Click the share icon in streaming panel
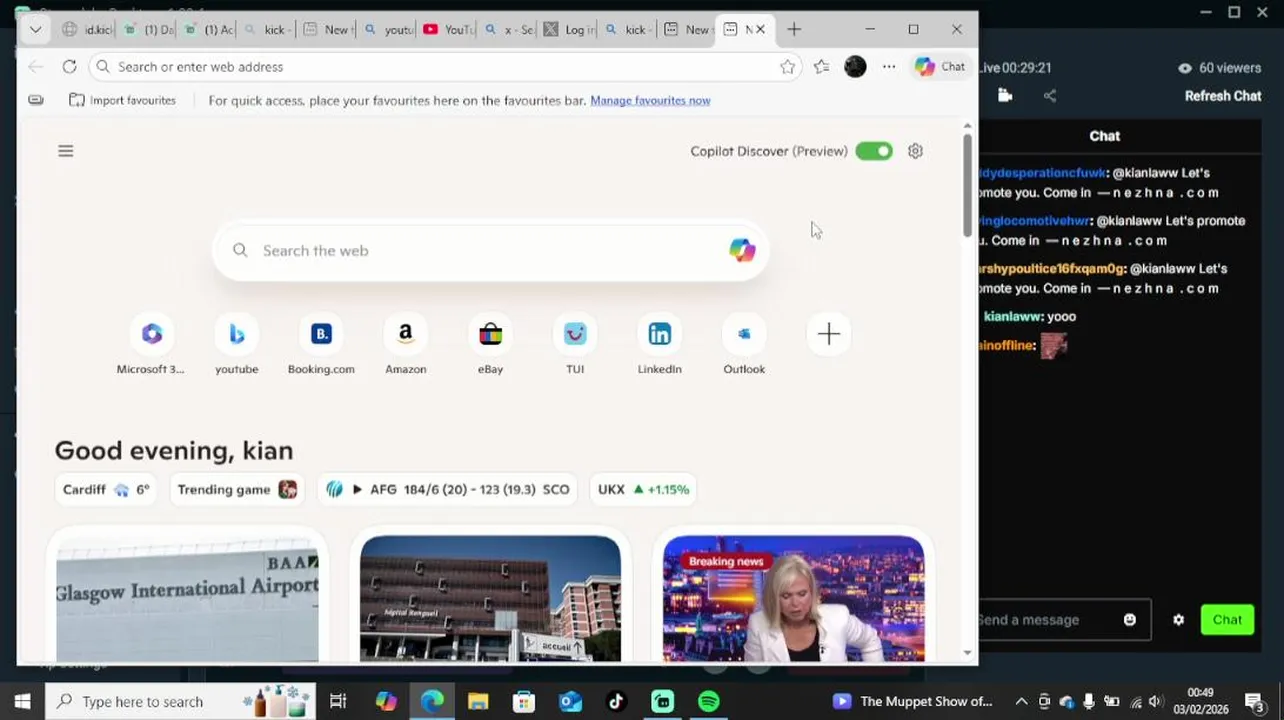1284x720 pixels. point(1050,96)
